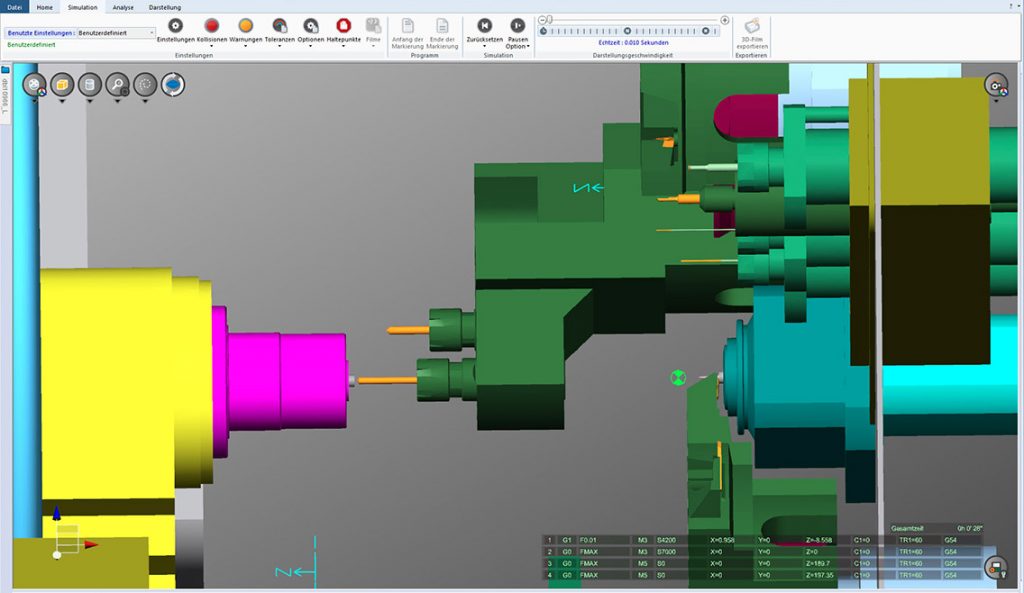Click the red Kollisionen icon
Image resolution: width=1024 pixels, height=593 pixels.
click(x=211, y=26)
